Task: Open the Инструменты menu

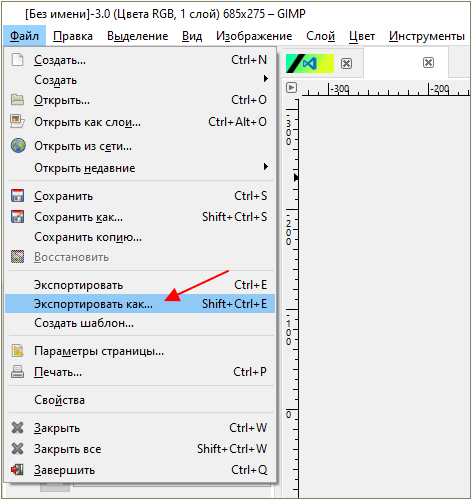Action: [426, 36]
